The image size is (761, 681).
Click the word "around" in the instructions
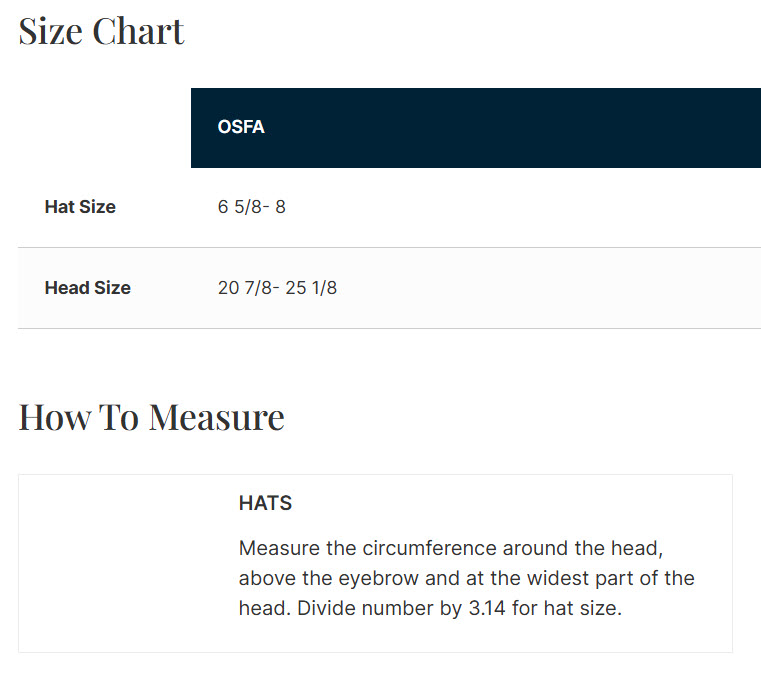coord(538,549)
